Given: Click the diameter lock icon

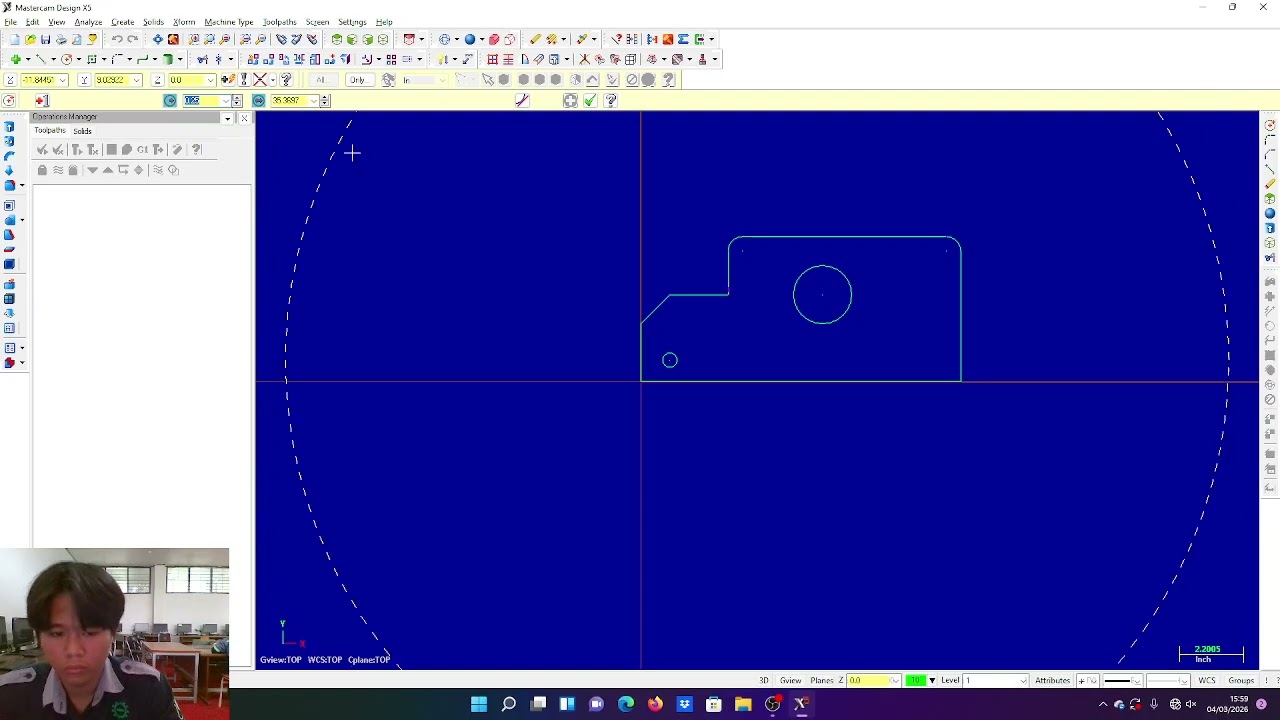Looking at the screenshot, I should [x=258, y=100].
